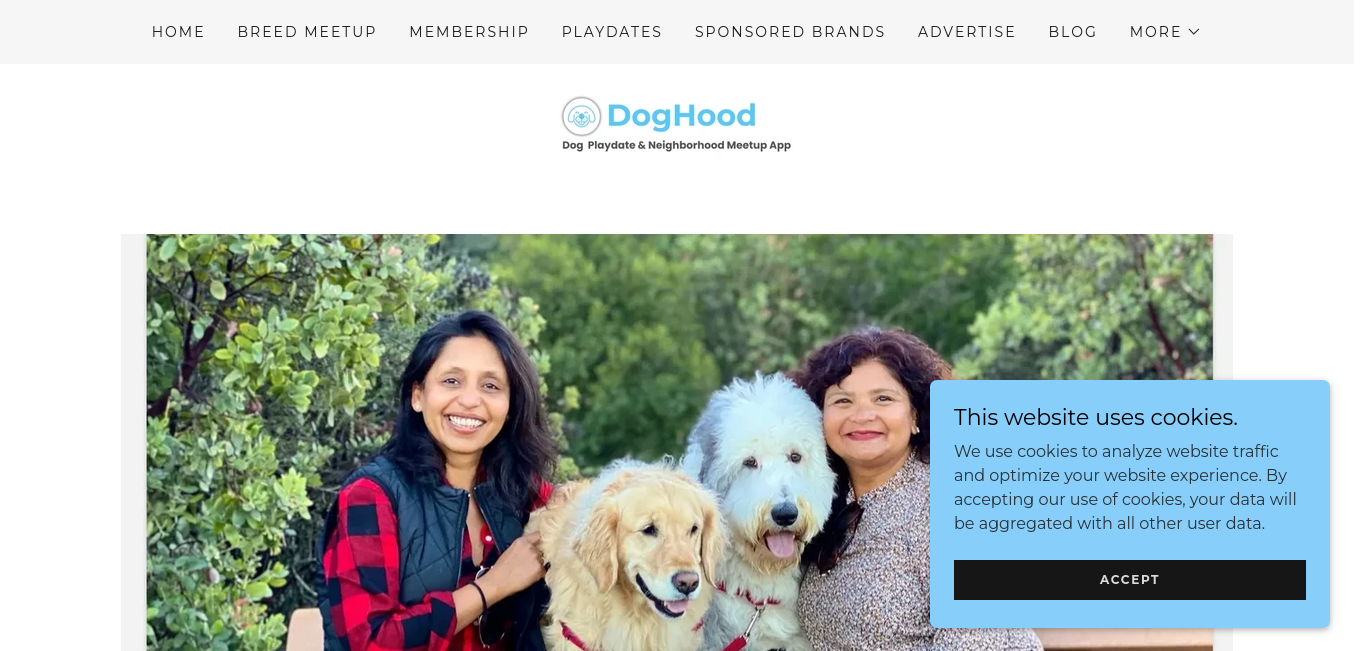The height and width of the screenshot is (651, 1366).
Task: Open the MORE dropdown menu
Action: point(1165,32)
